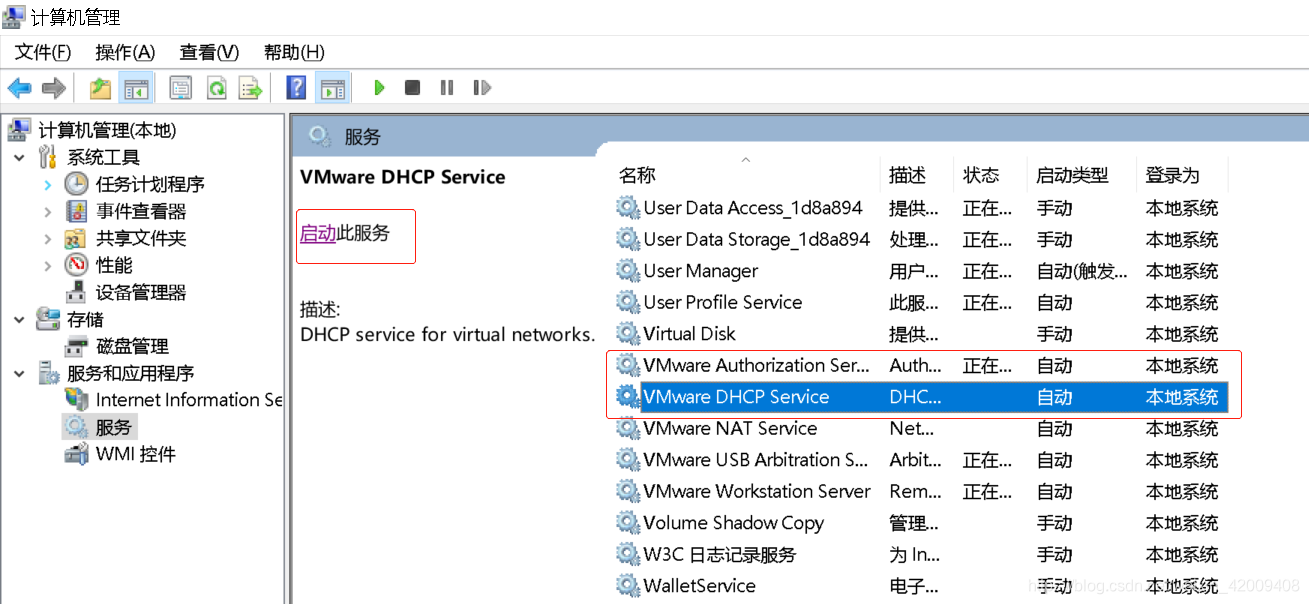Click the gear icon beside User Manager
The image size is (1309, 604).
(x=627, y=271)
